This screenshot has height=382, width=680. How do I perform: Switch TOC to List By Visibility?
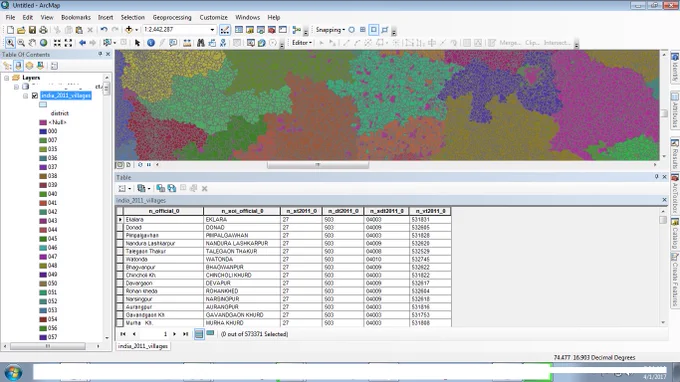coord(29,66)
